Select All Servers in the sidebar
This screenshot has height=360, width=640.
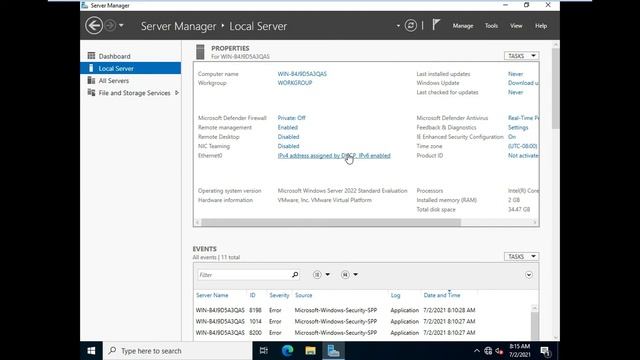click(131, 80)
